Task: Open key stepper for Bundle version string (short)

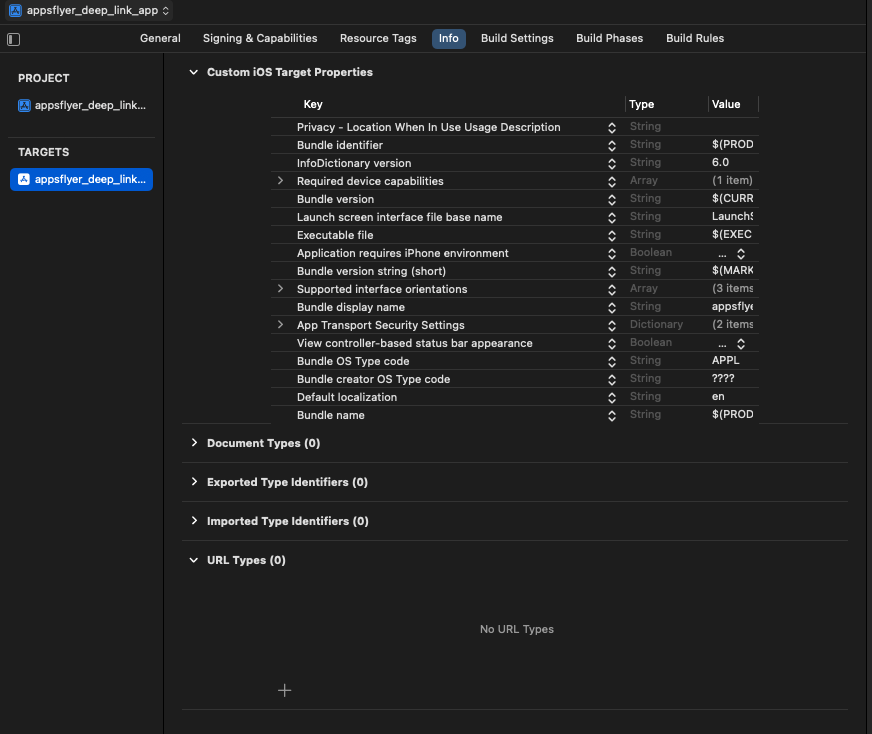Action: [x=612, y=271]
